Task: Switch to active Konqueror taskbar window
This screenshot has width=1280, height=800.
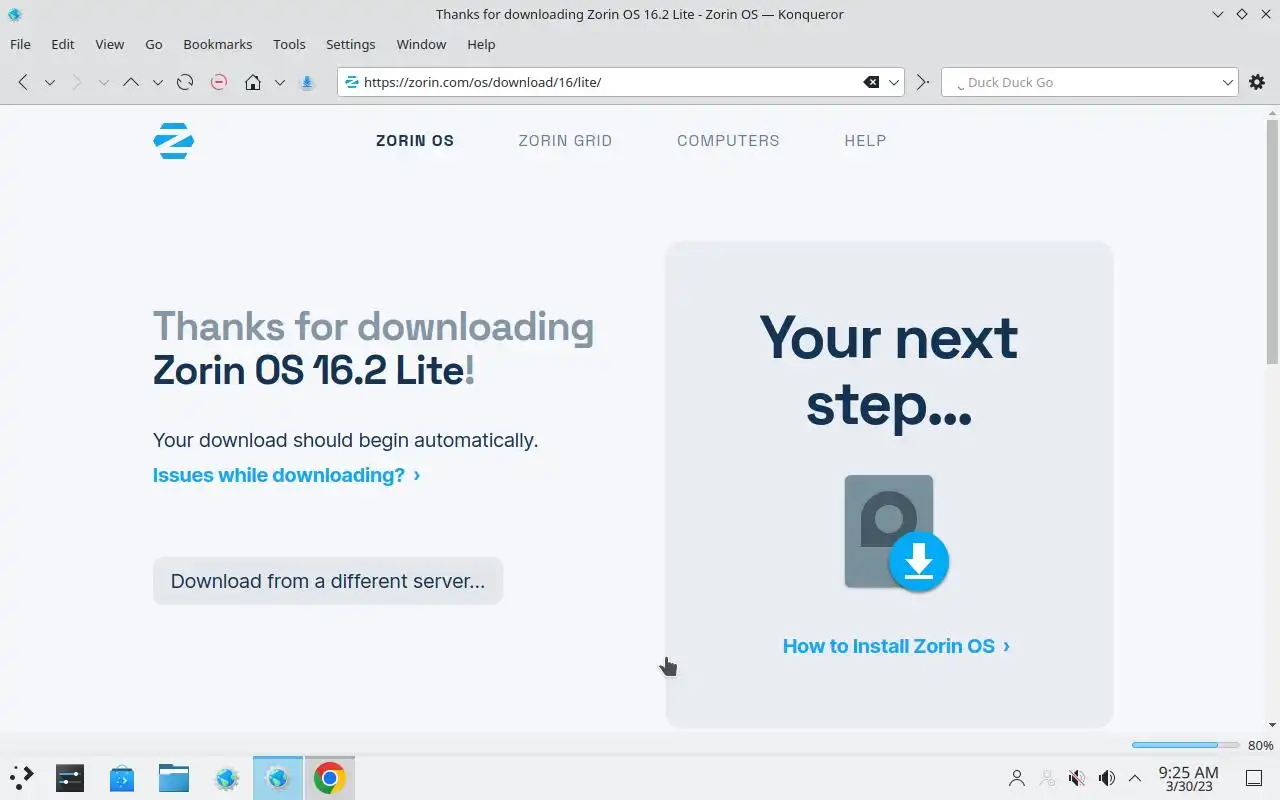Action: point(278,777)
